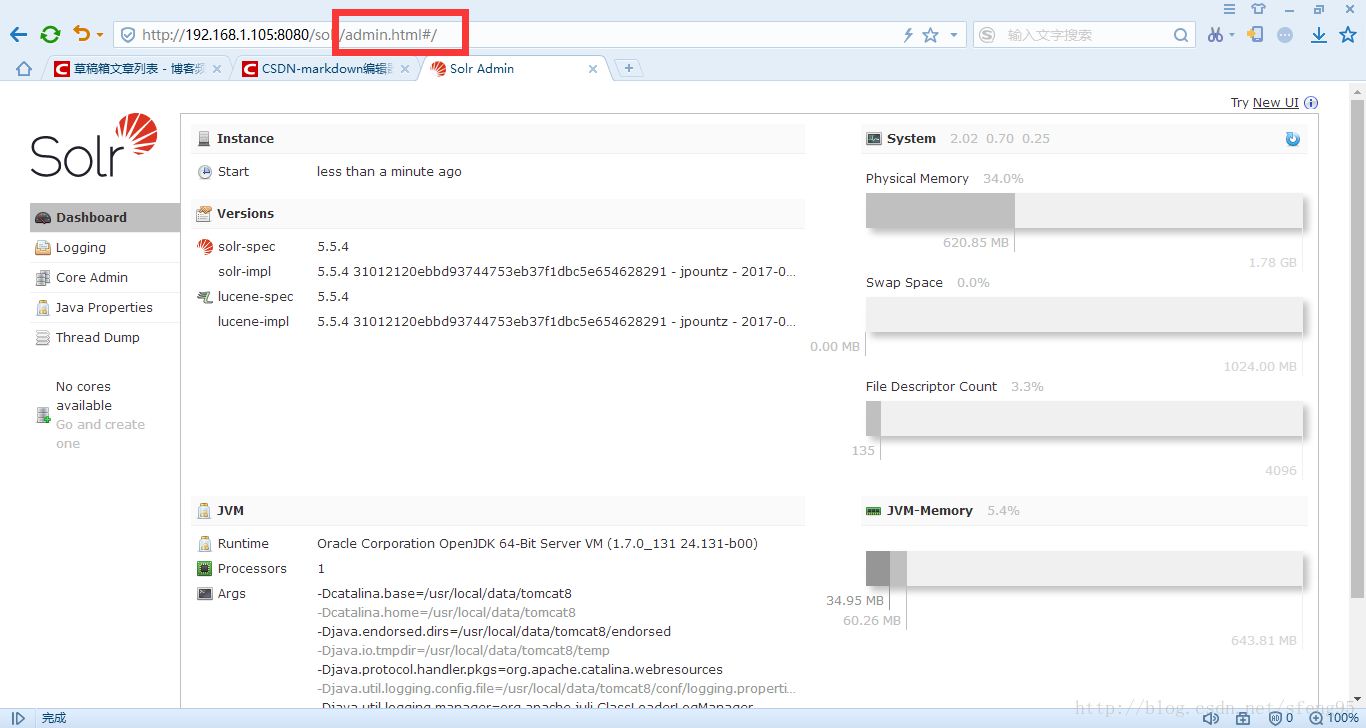1366x728 pixels.
Task: Open the downloads arrow icon in toolbar
Action: coord(1318,35)
